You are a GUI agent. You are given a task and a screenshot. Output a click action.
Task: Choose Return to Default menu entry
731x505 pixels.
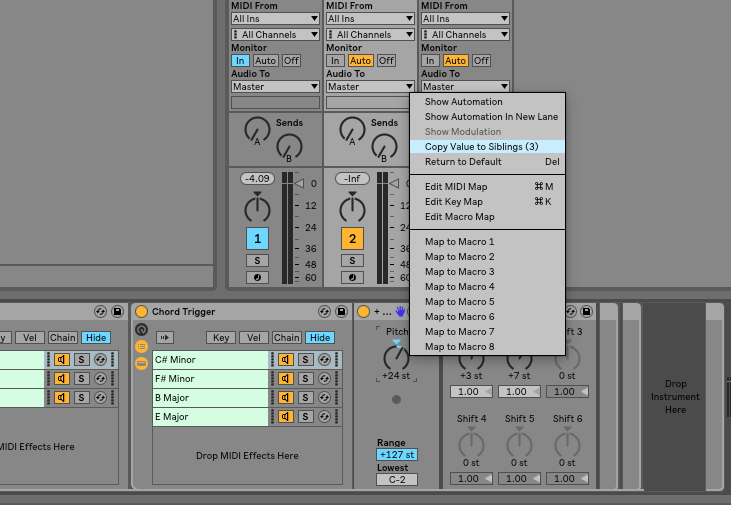[488, 161]
